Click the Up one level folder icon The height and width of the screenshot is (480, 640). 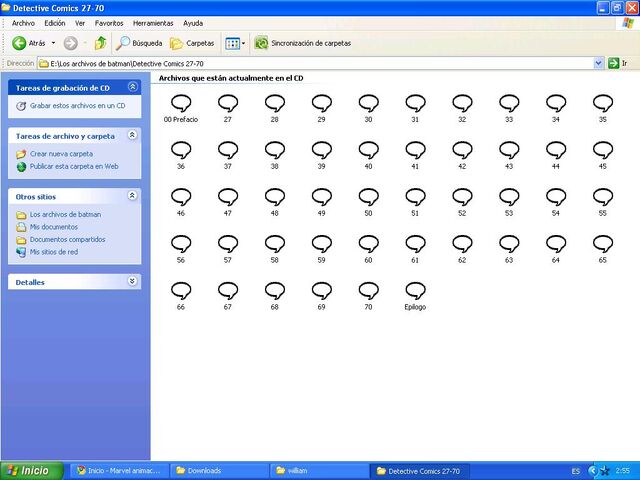pos(100,43)
